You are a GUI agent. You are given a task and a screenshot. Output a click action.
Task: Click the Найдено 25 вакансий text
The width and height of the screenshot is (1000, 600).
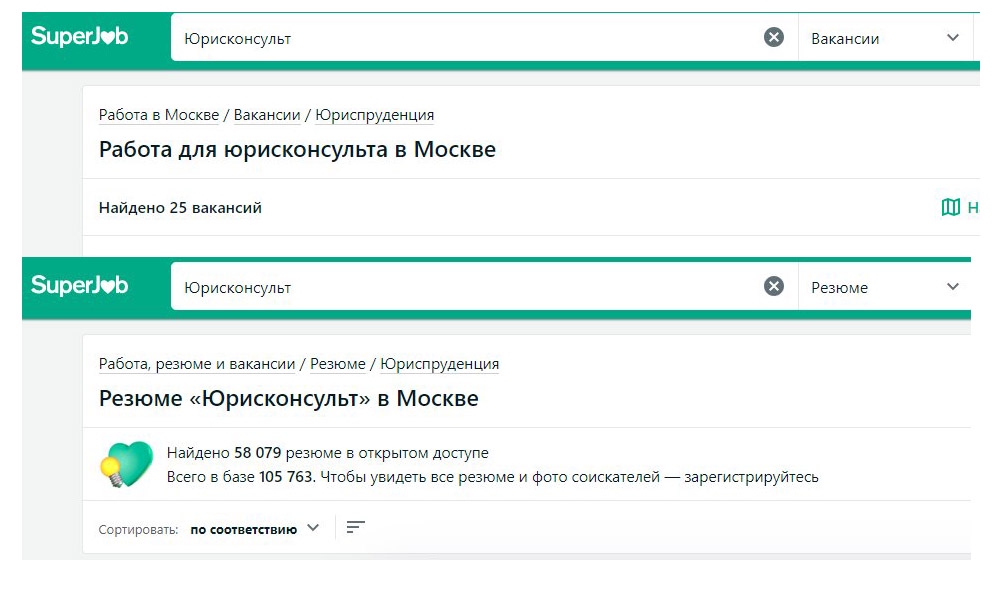[x=180, y=208]
